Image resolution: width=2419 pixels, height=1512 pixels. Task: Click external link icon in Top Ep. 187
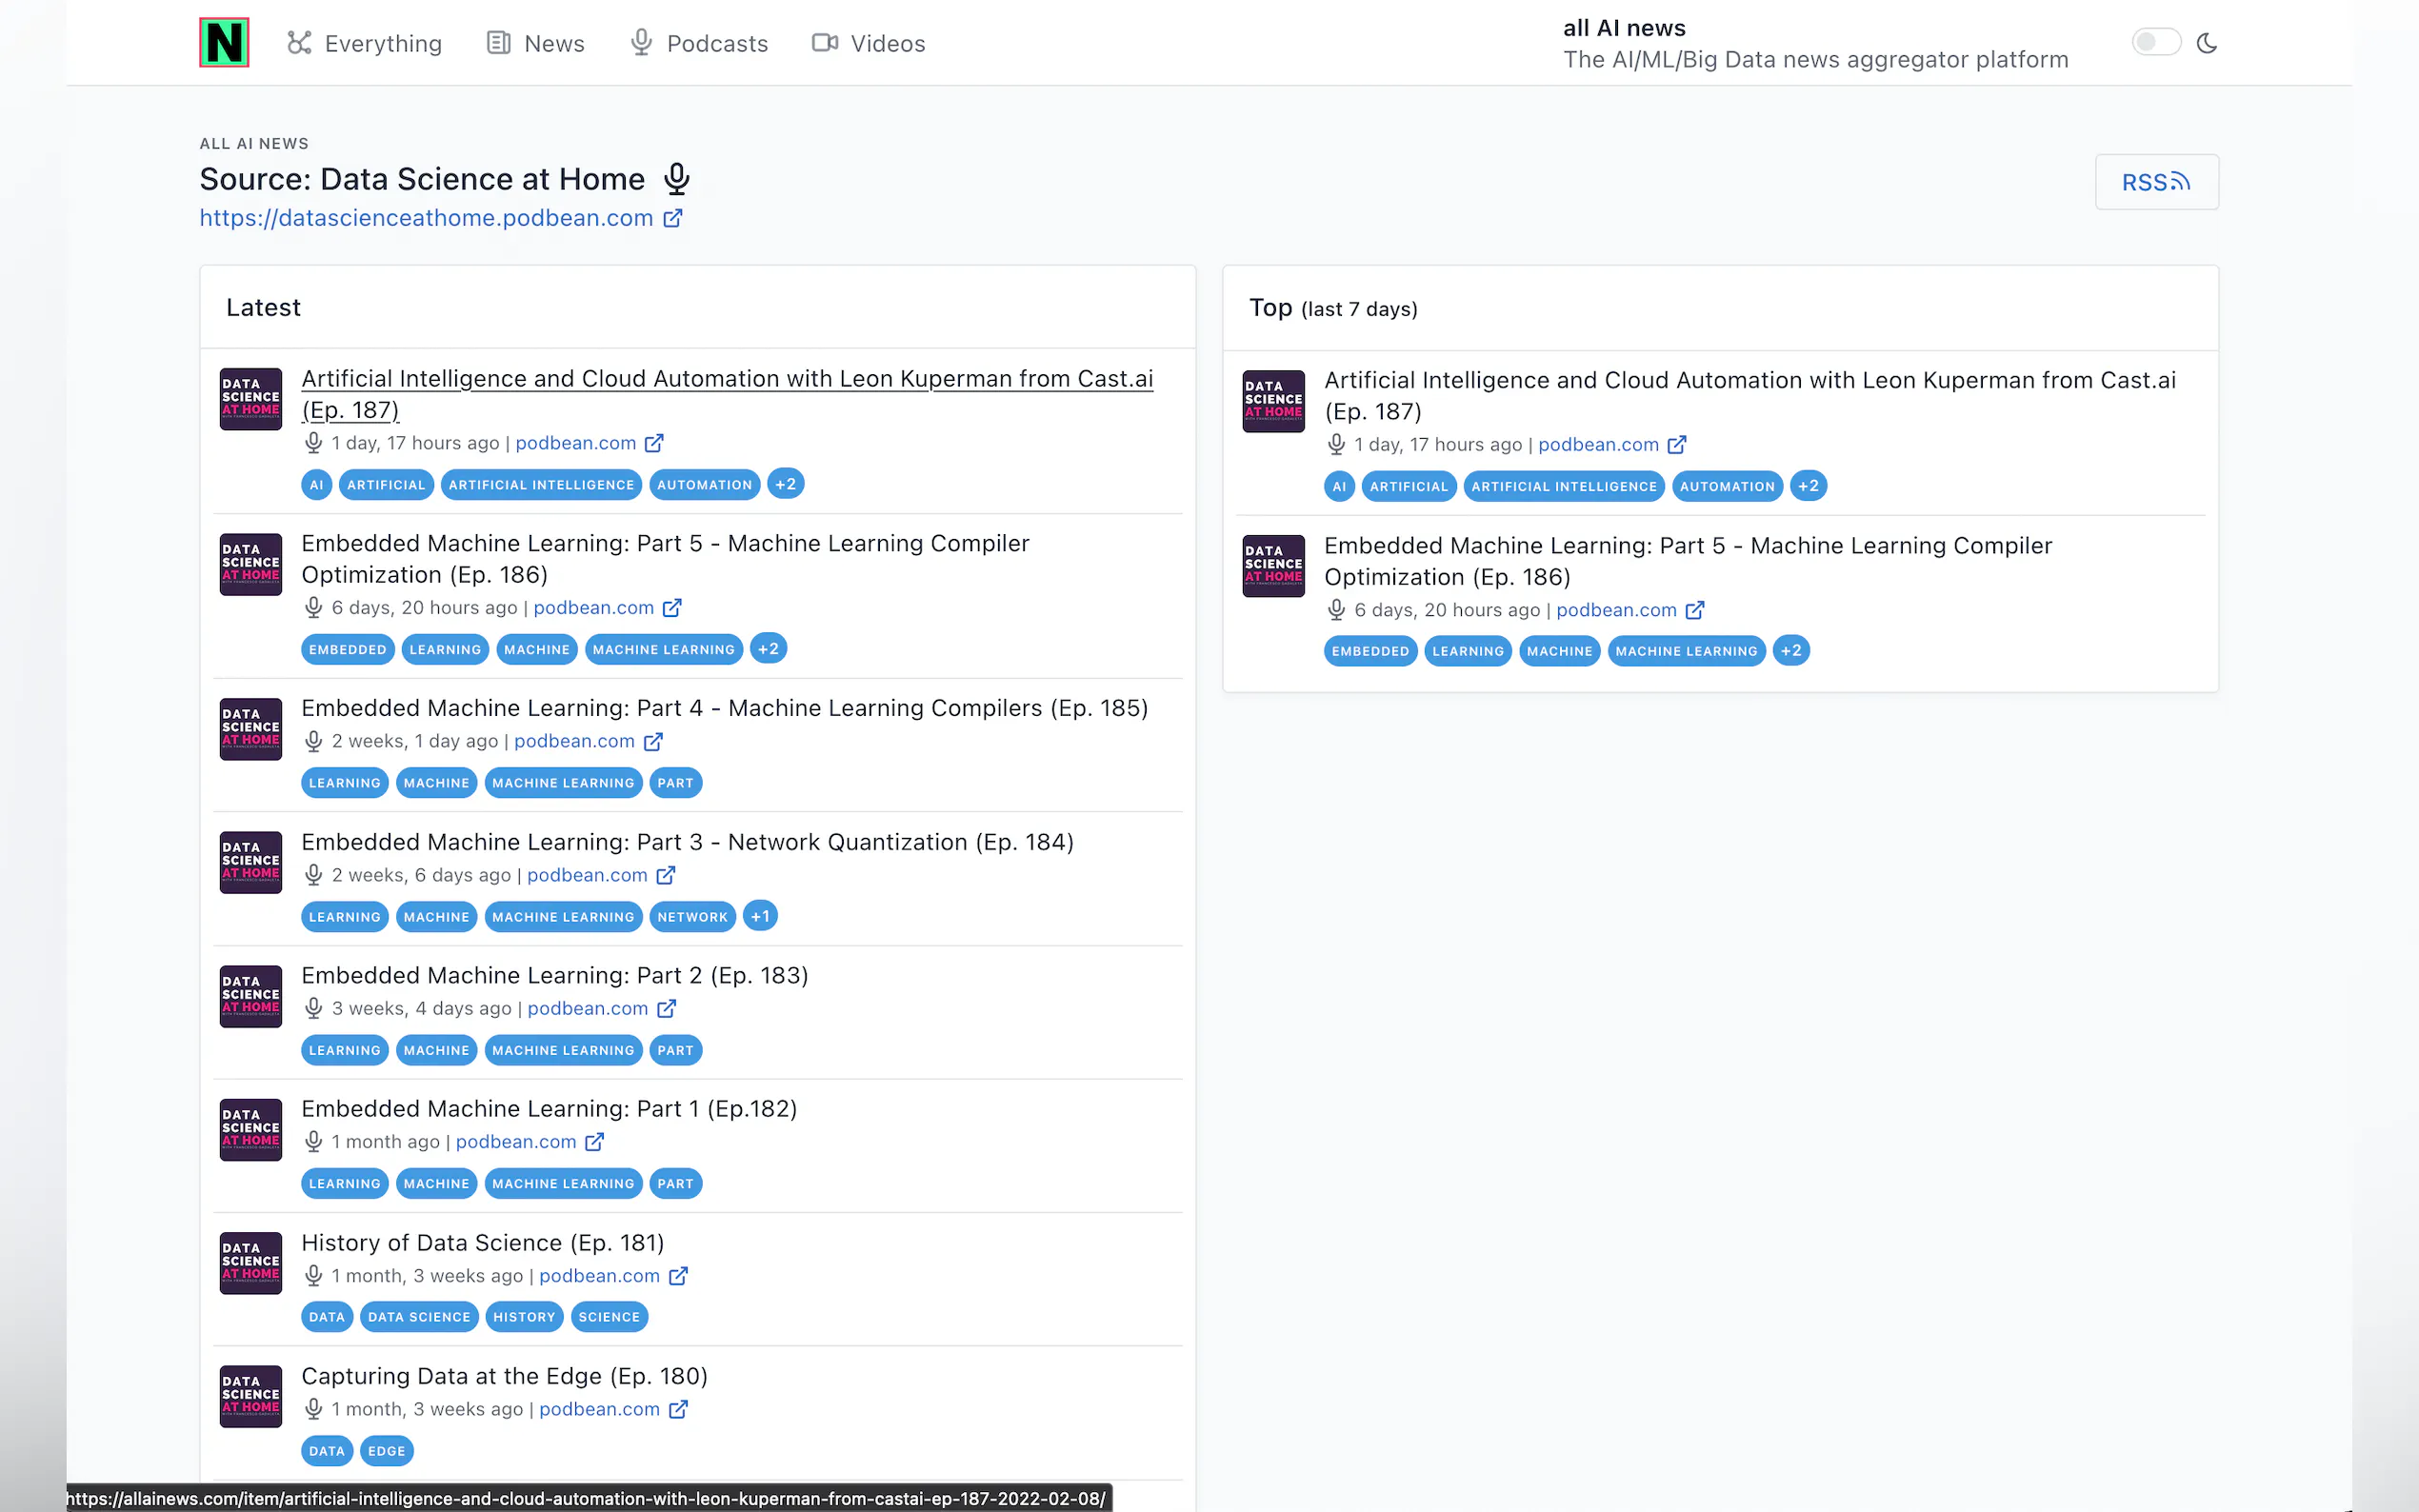tap(1677, 445)
